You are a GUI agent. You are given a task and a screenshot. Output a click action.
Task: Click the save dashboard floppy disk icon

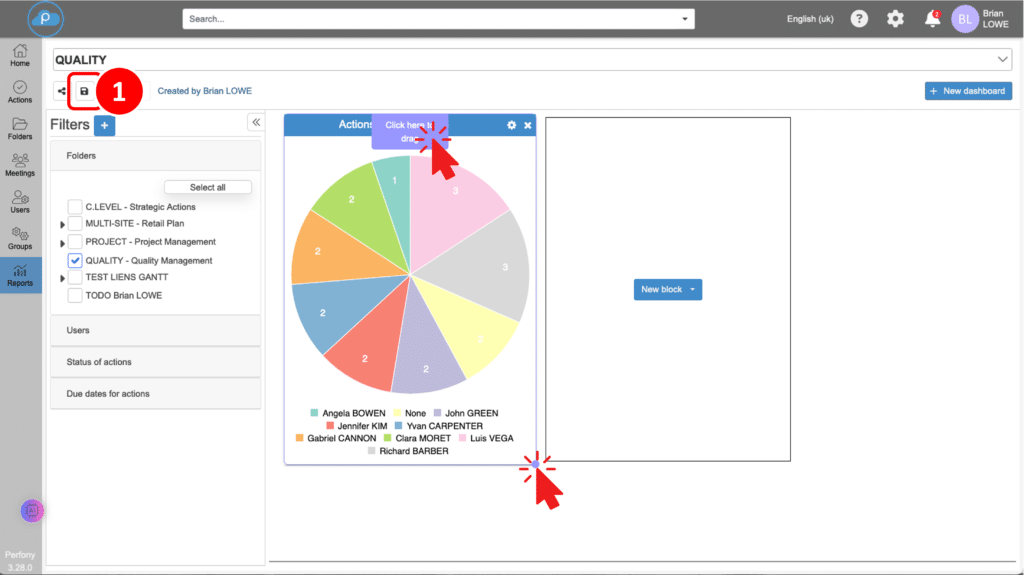pos(84,91)
